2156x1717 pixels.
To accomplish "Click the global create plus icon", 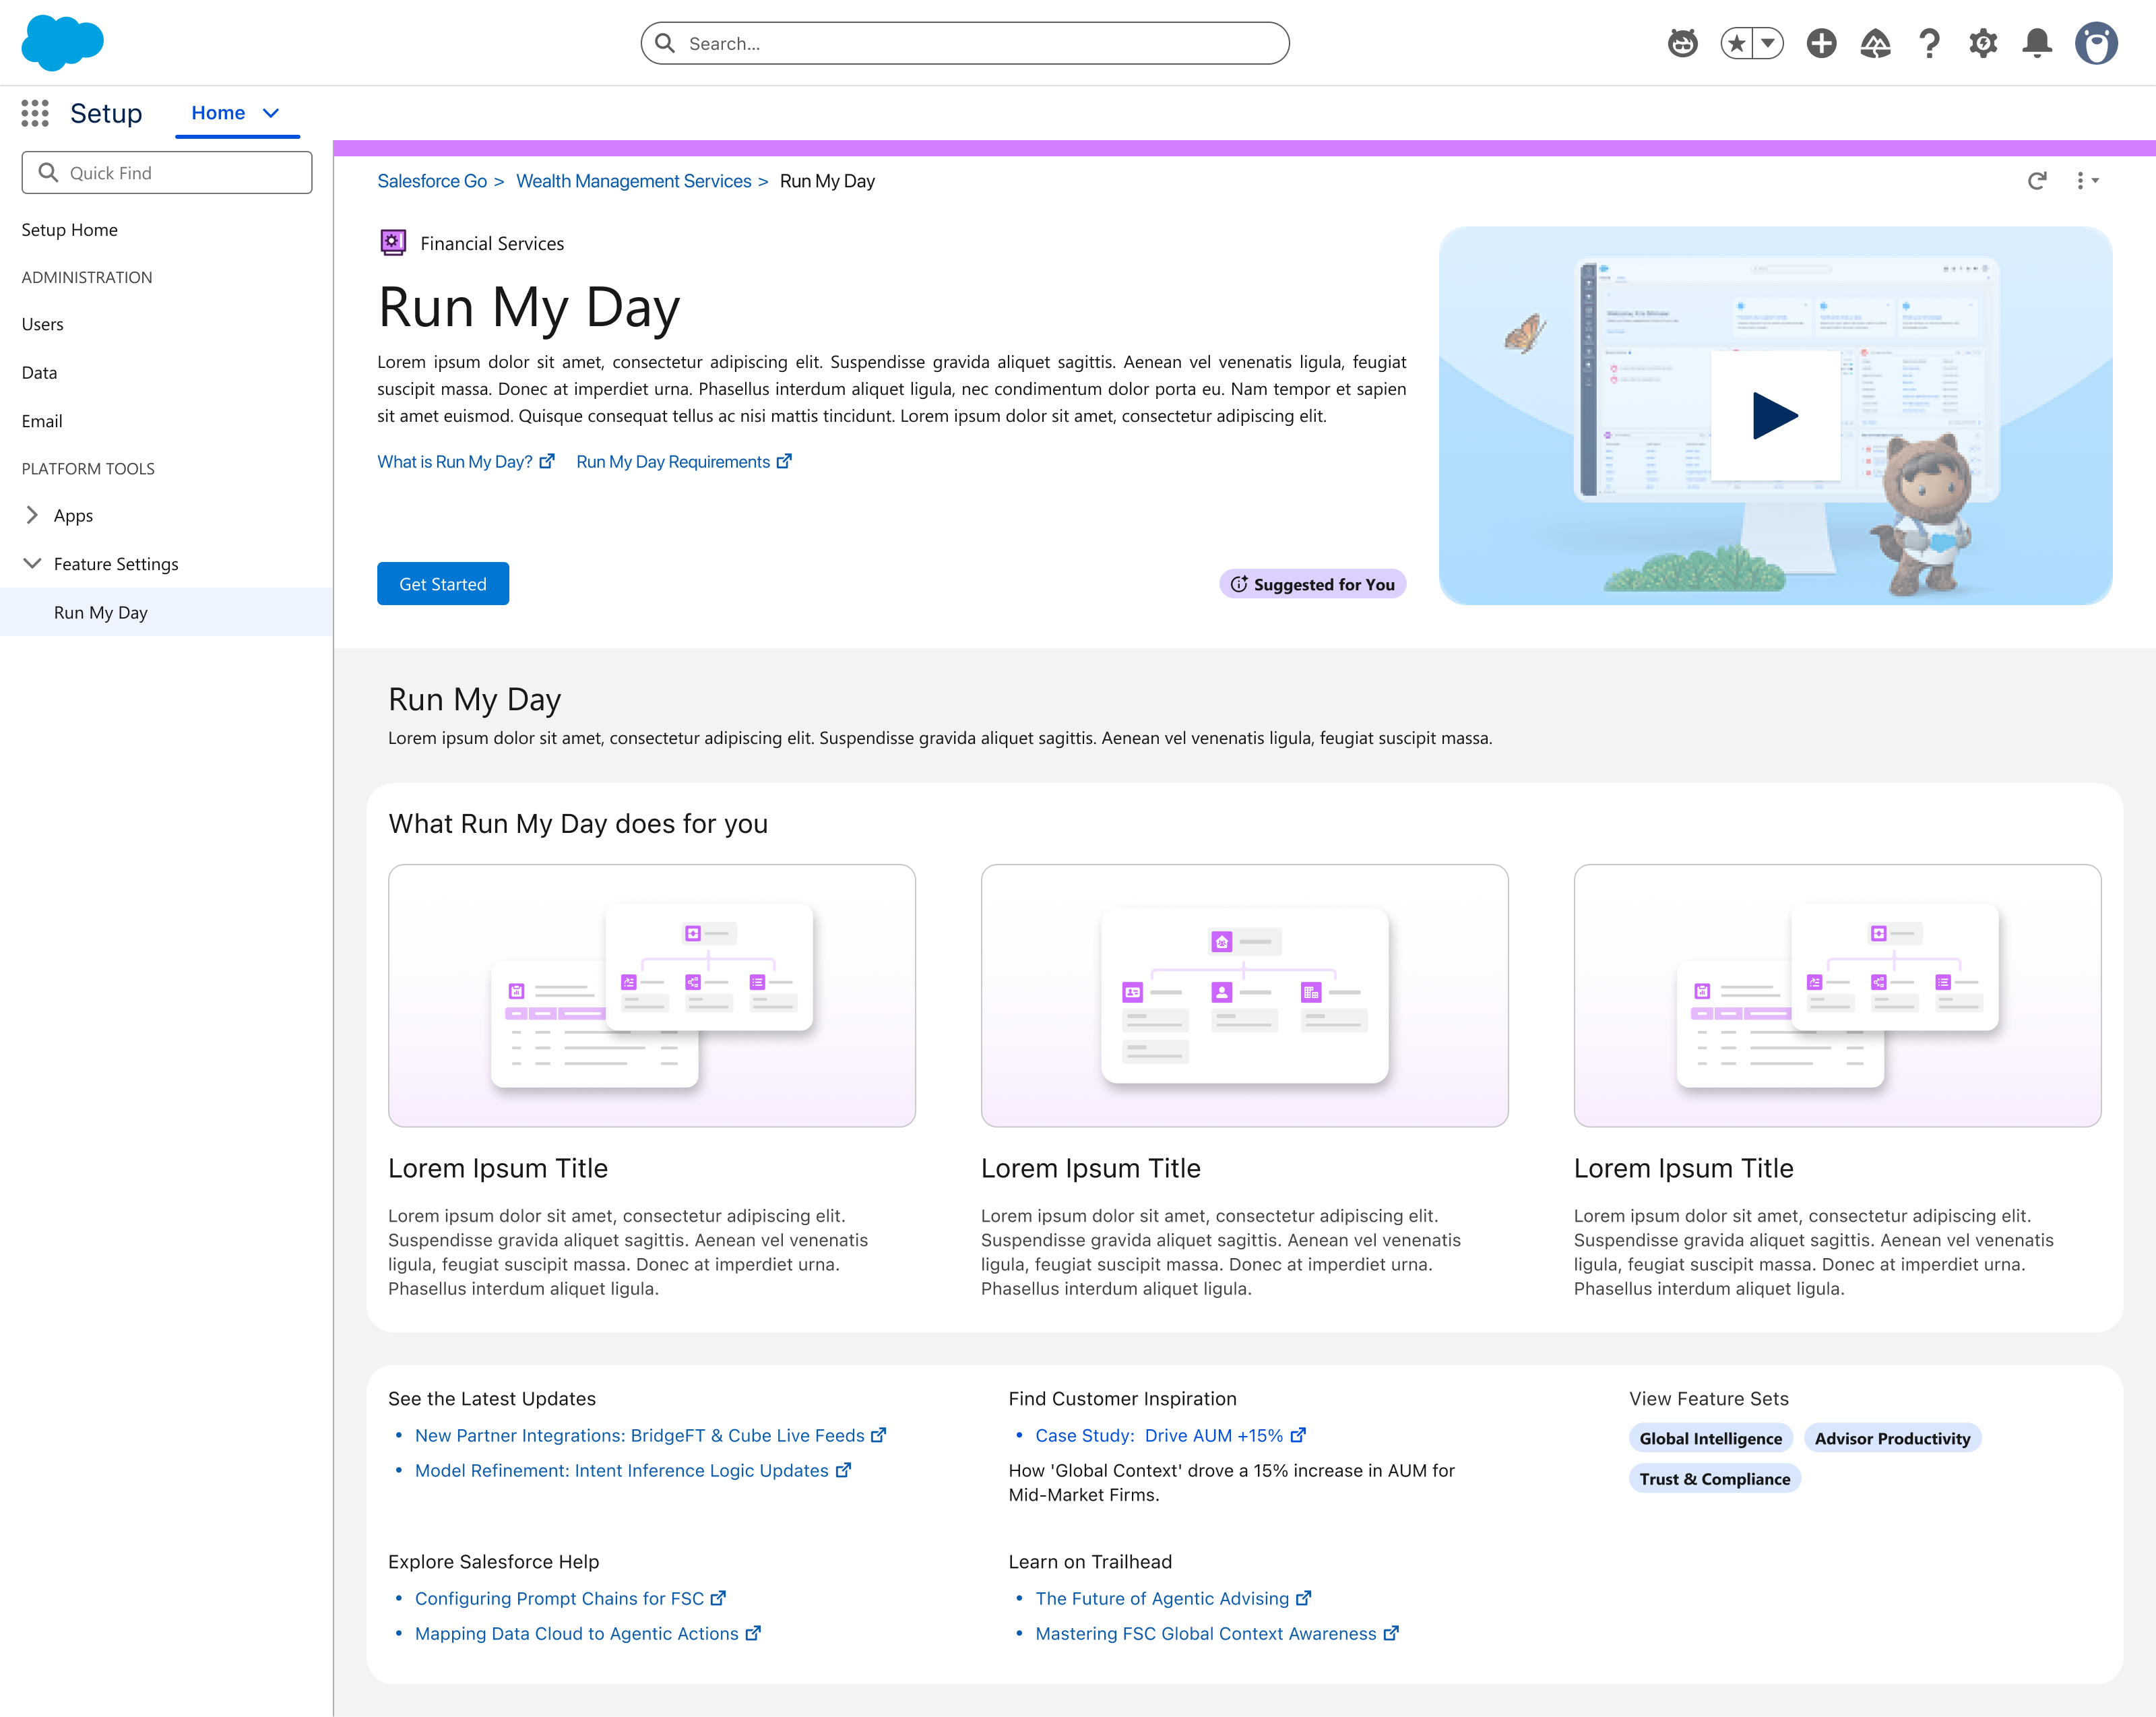I will coord(1821,43).
